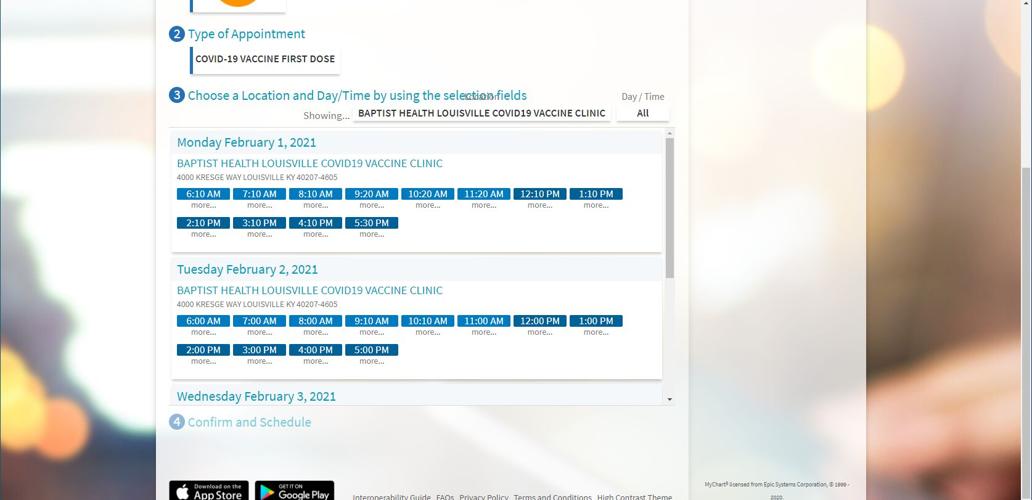Expand more times under Monday 9:20 AM
Image resolution: width=1032 pixels, height=500 pixels.
tap(371, 205)
